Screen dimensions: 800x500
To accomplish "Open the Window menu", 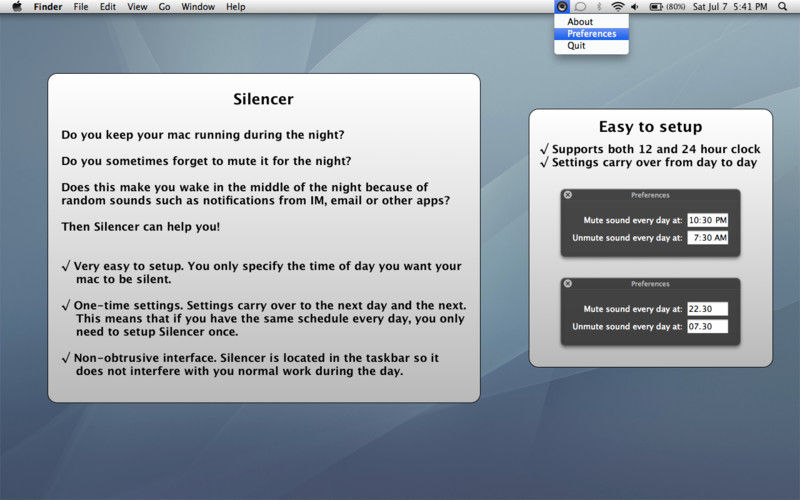I will click(198, 7).
